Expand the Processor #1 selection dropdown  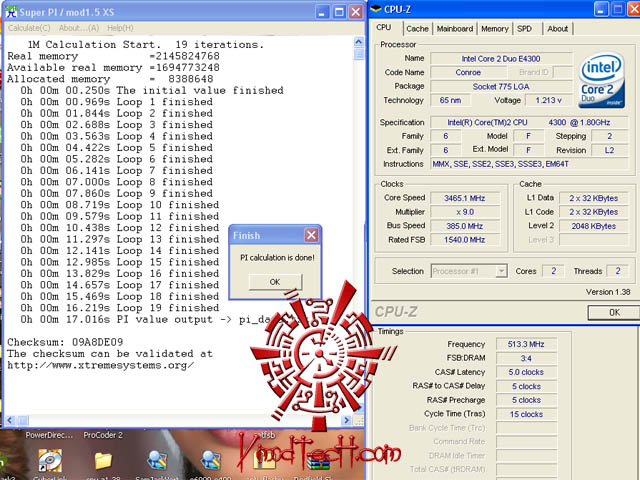coord(501,271)
